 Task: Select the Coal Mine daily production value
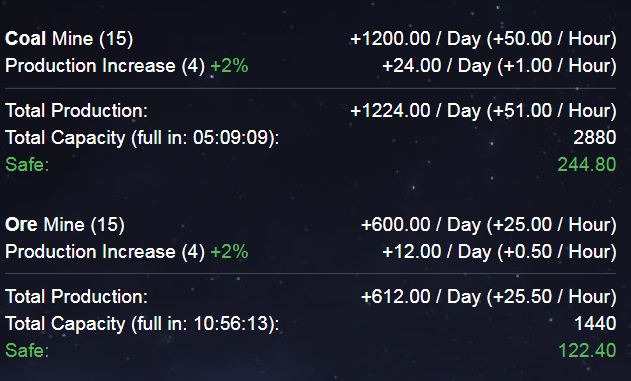[x=483, y=39]
